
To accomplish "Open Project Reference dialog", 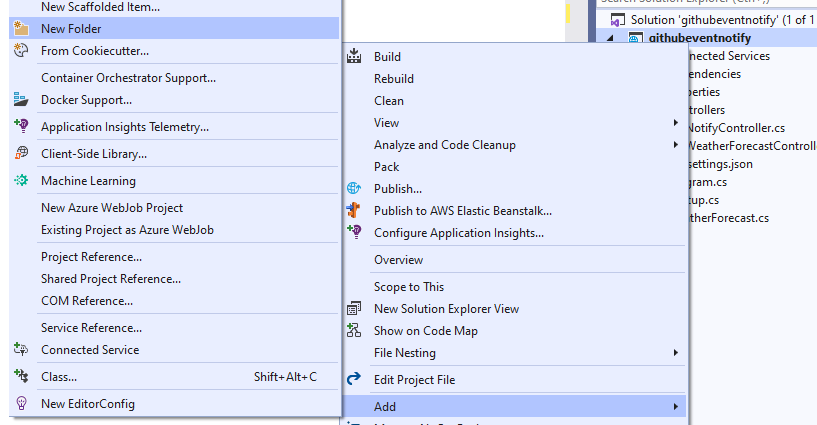I will 174,257.
